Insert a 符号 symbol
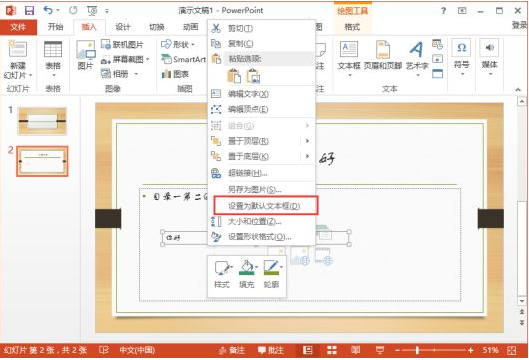529x360 pixels. point(461,57)
